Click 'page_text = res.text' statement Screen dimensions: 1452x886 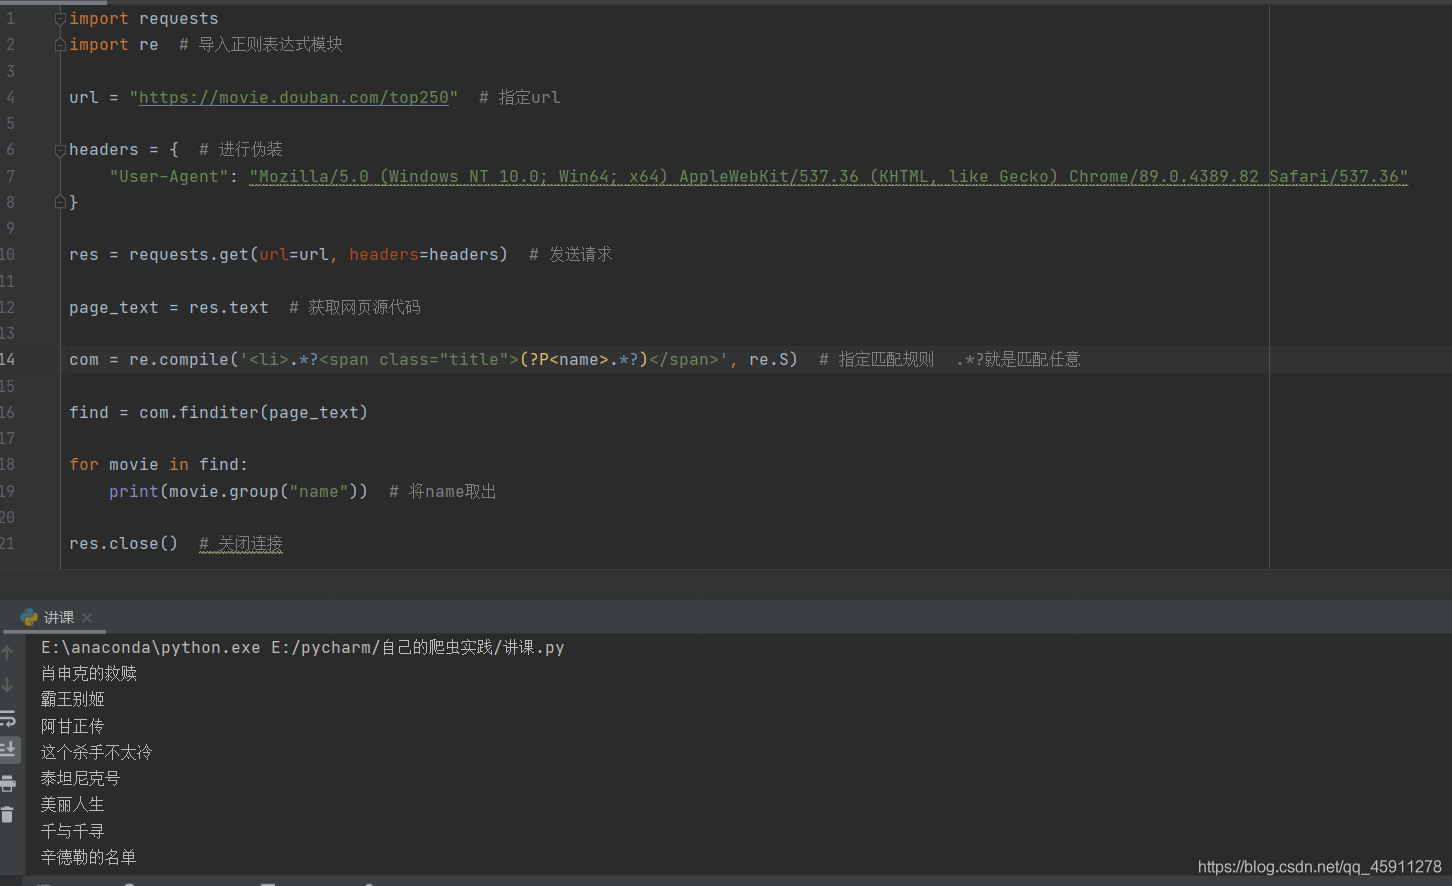click(x=169, y=308)
